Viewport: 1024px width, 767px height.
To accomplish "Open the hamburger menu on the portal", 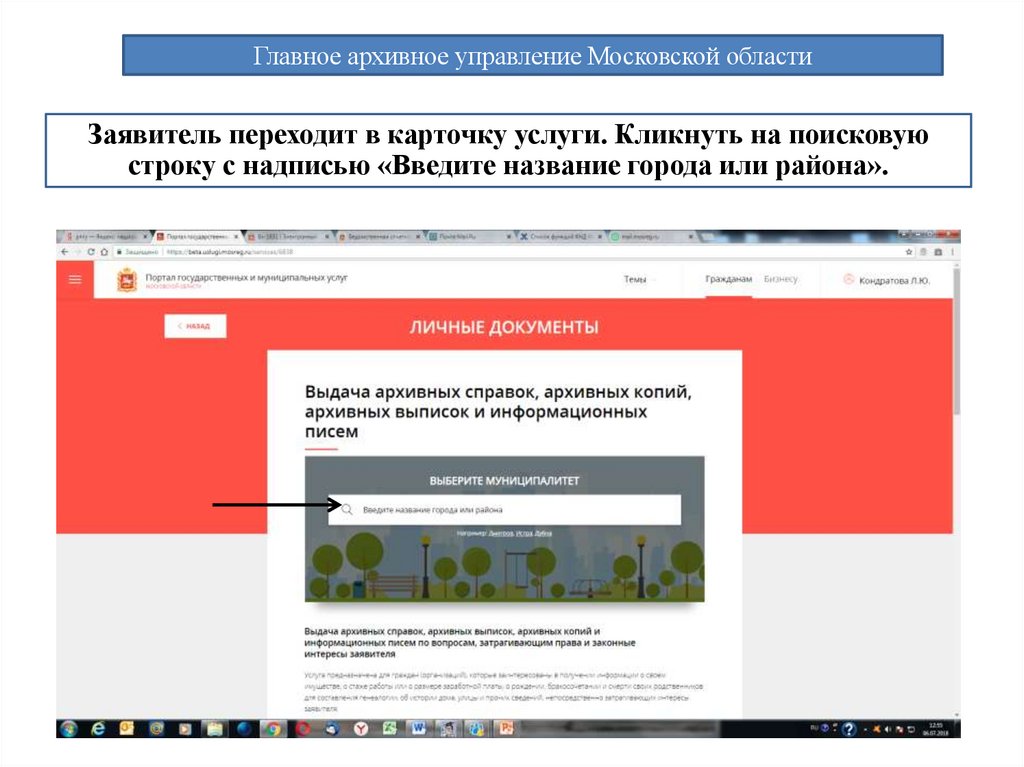I will point(74,280).
